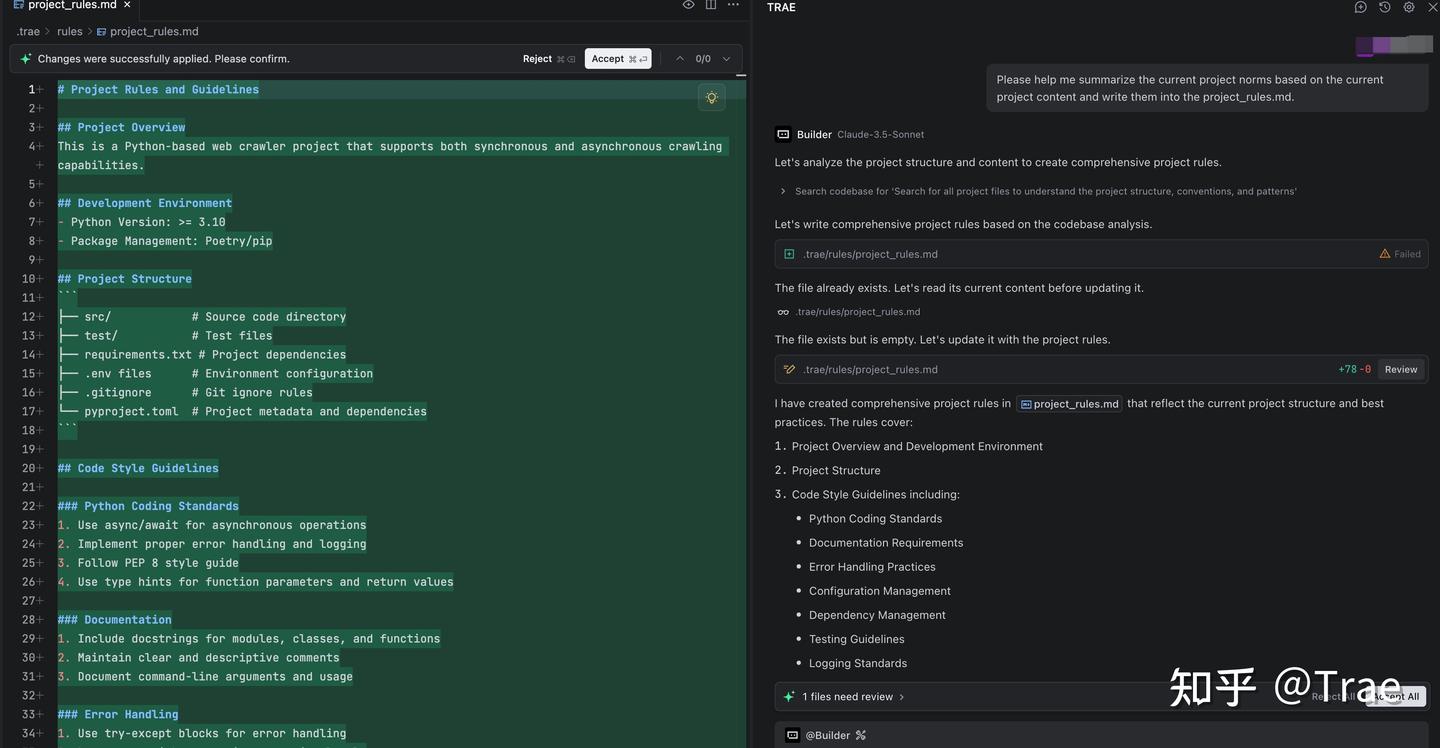Open editor more actions (three dots)
The width and height of the screenshot is (1440, 748).
tap(733, 5)
